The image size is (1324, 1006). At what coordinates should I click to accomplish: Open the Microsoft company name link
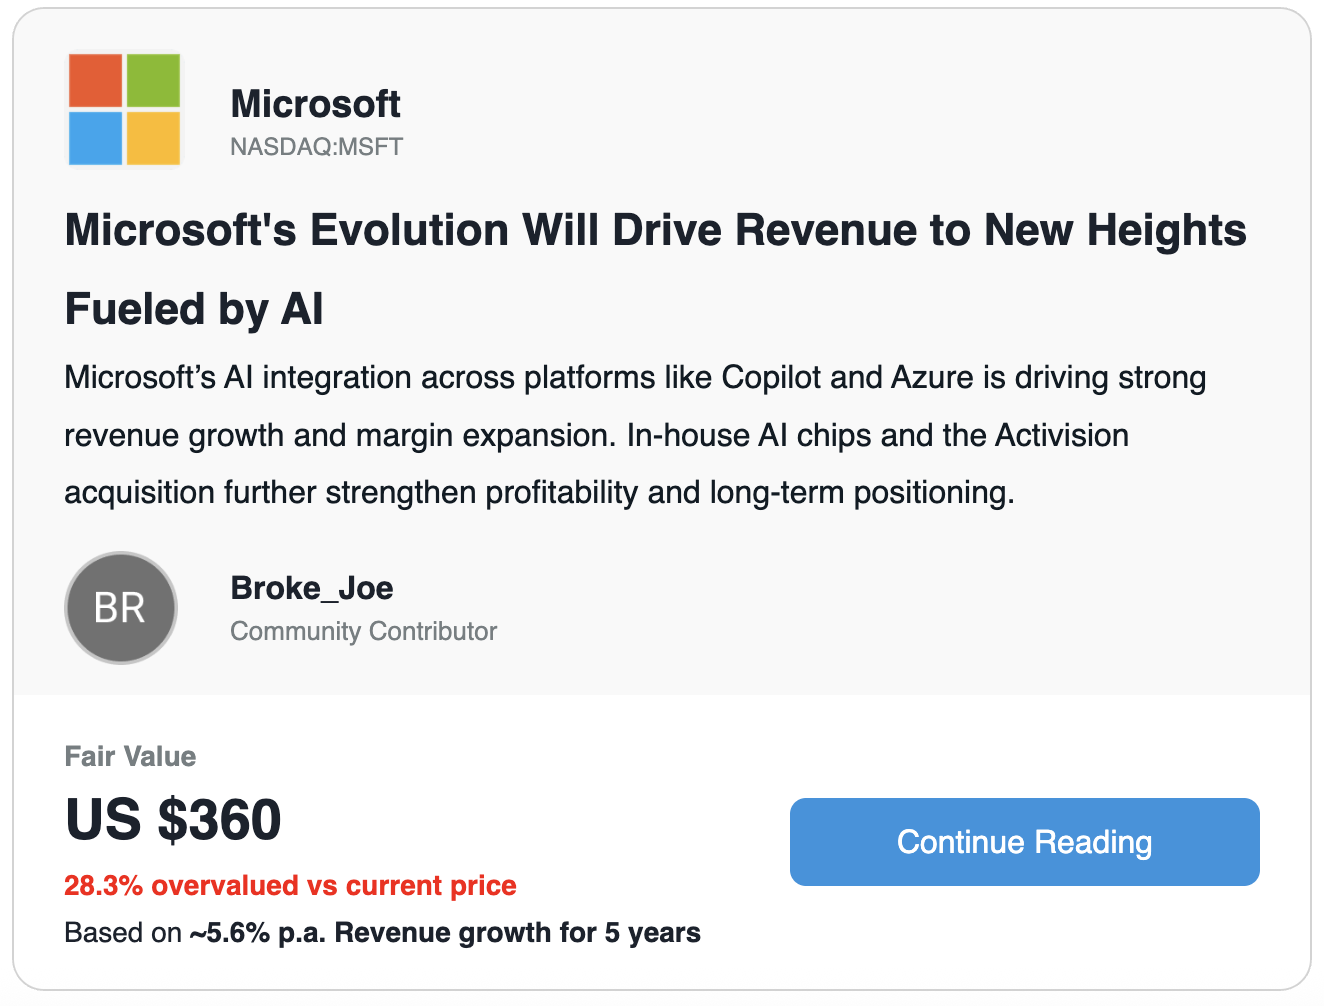[x=315, y=104]
